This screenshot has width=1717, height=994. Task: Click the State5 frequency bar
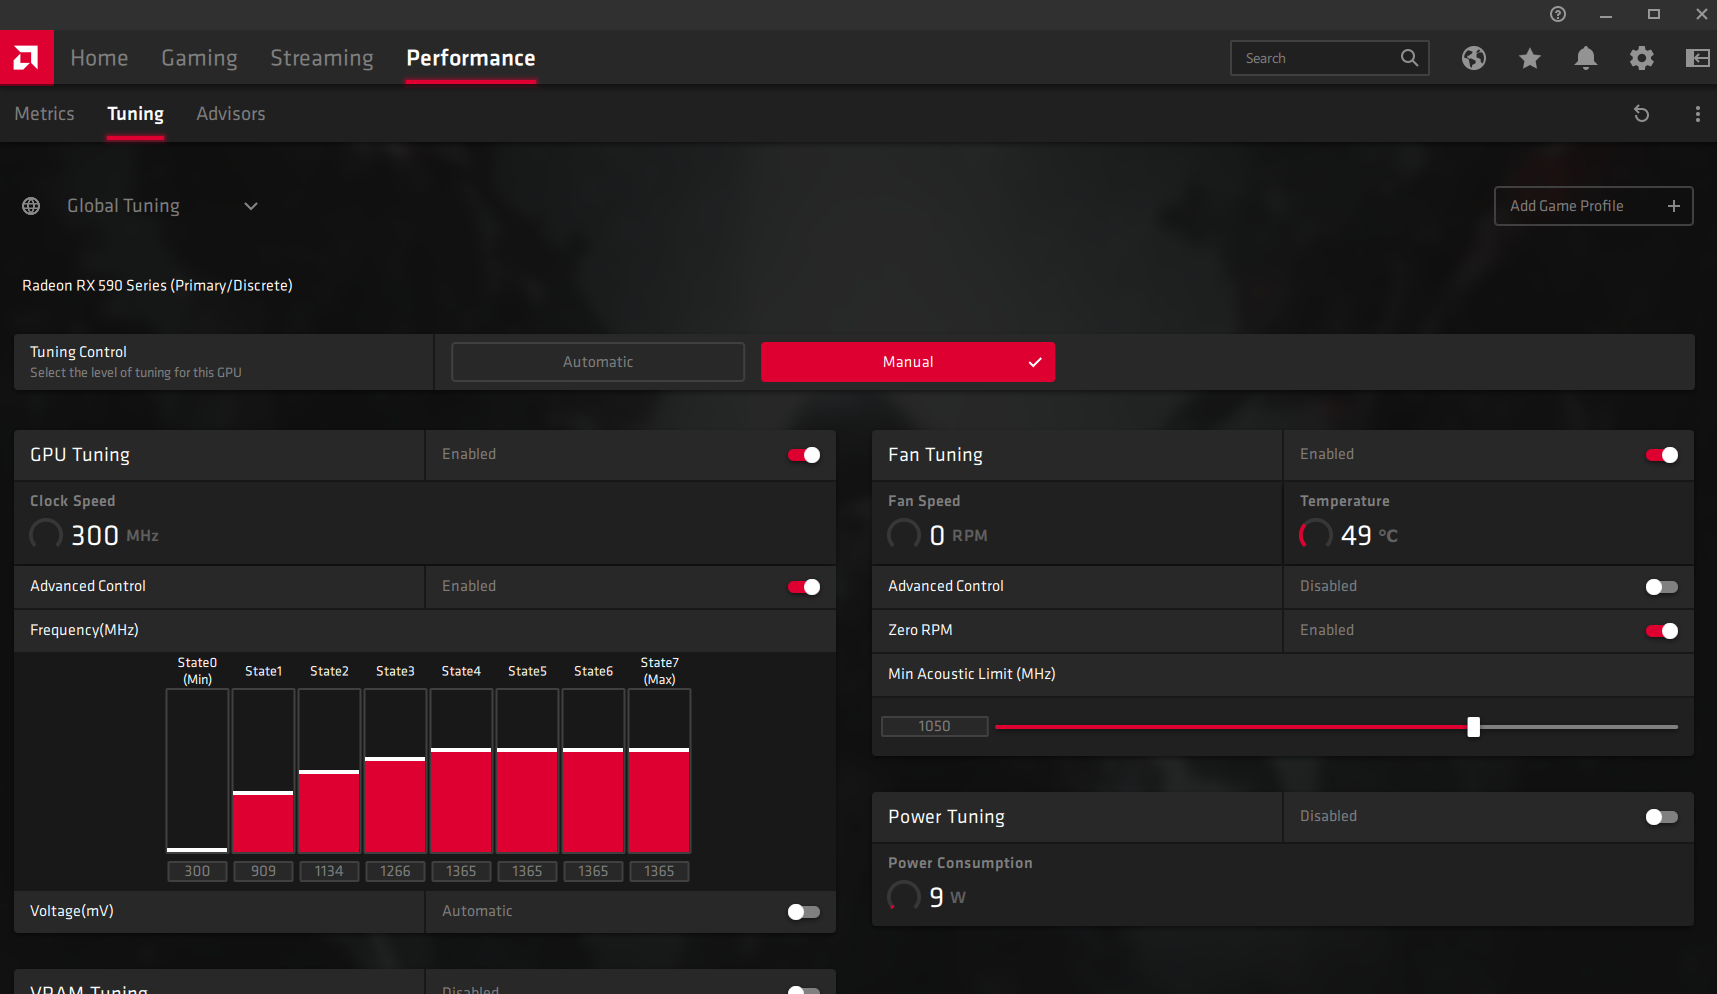click(x=527, y=771)
